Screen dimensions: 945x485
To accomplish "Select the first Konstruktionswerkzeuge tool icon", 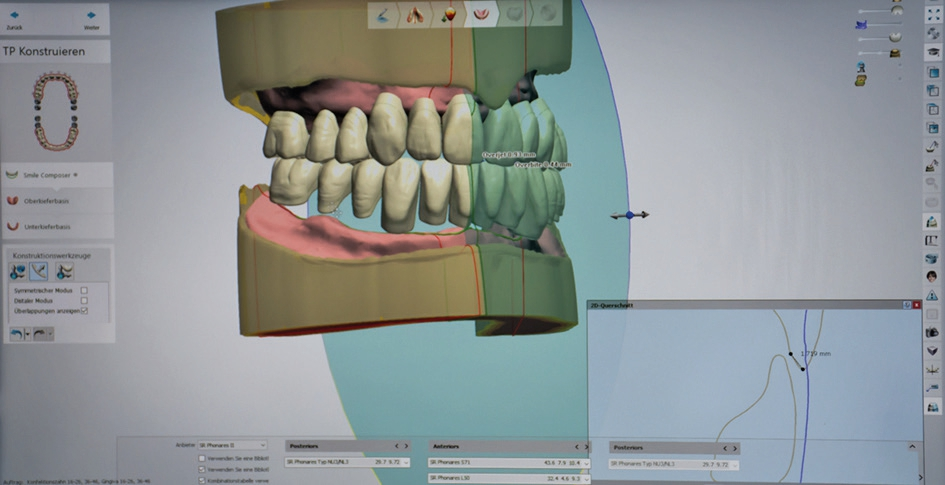I will coord(17,272).
